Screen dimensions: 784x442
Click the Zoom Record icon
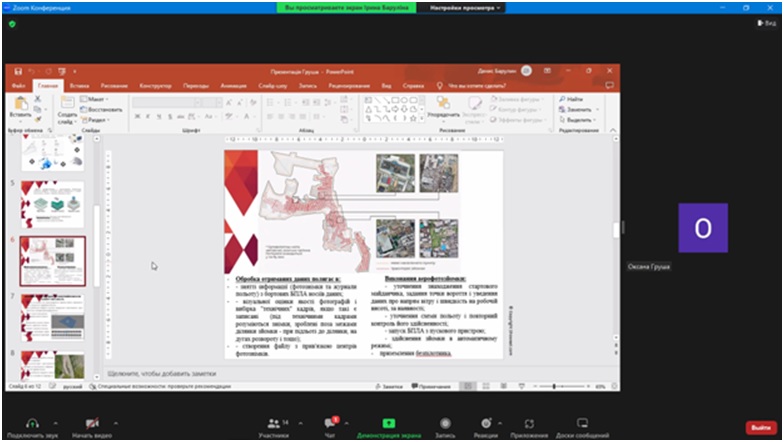pyautogui.click(x=445, y=424)
